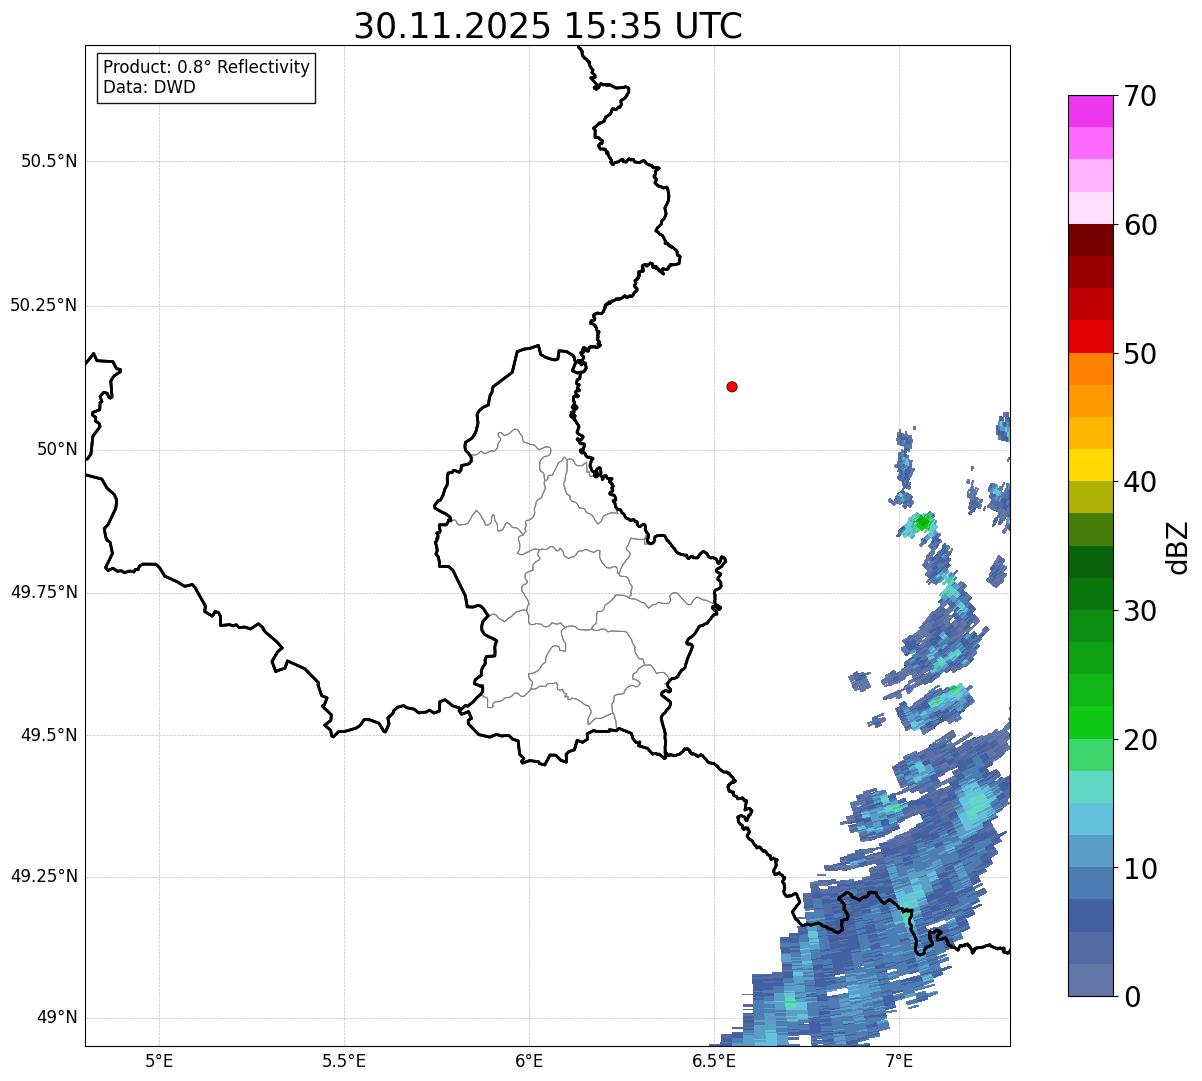Click the grey-blue bottom colorbar segment at 0
The height and width of the screenshot is (1081, 1202).
coord(1090,980)
